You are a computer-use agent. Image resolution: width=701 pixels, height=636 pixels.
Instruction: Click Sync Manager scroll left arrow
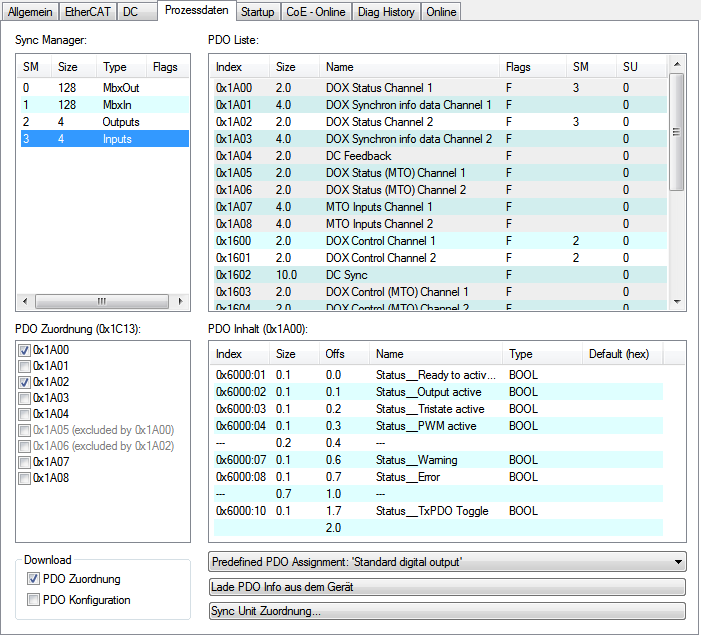pos(25,301)
